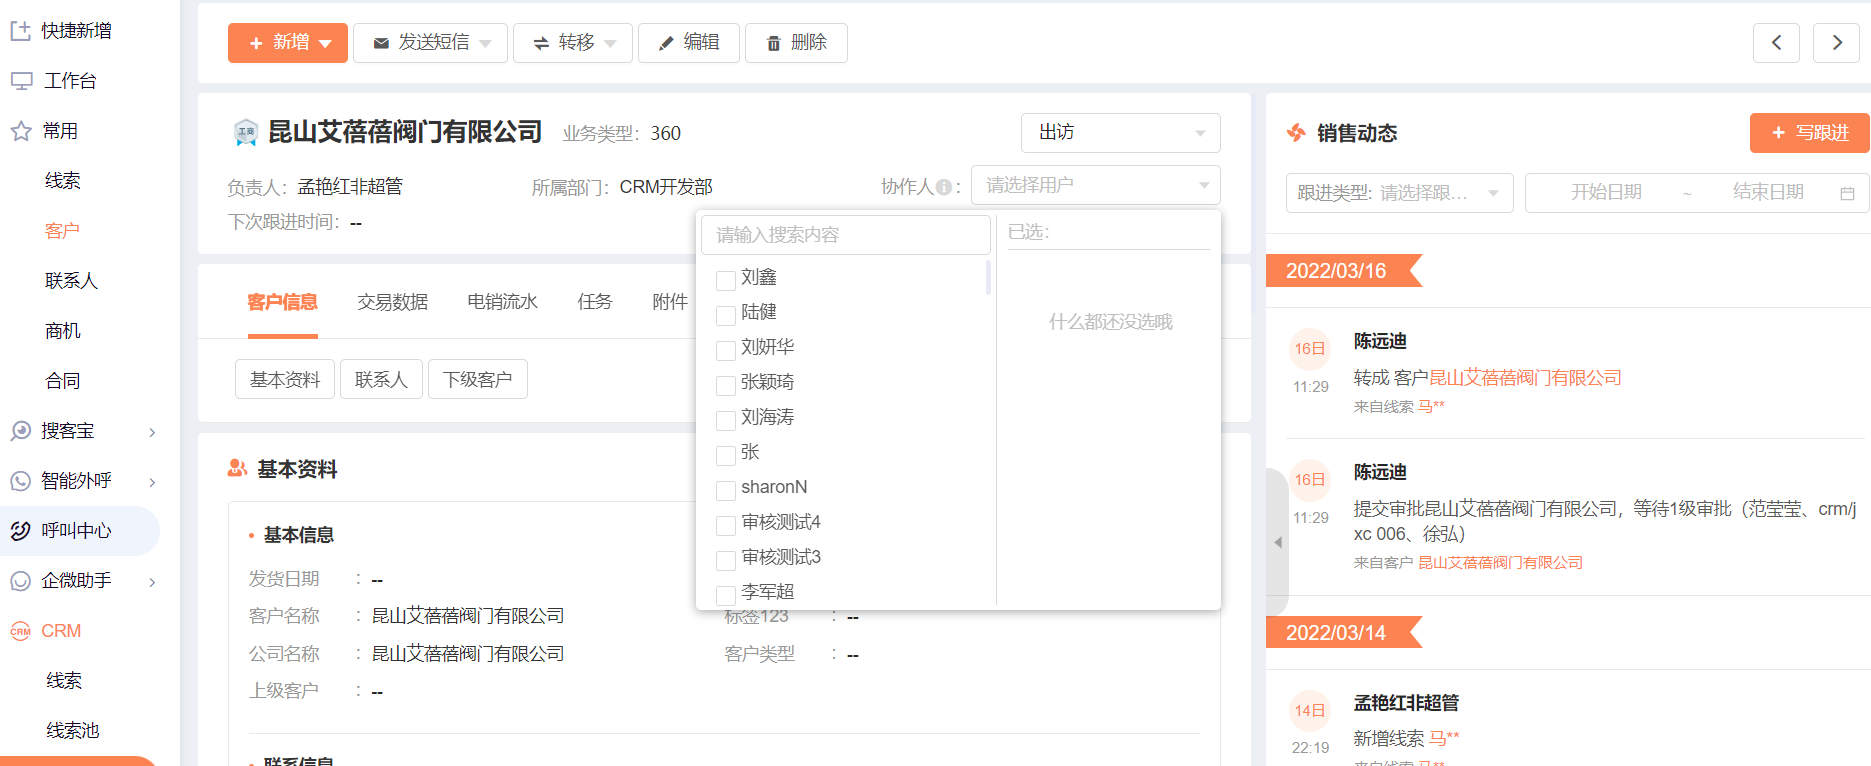Open 客户 in the sidebar menu

click(62, 231)
